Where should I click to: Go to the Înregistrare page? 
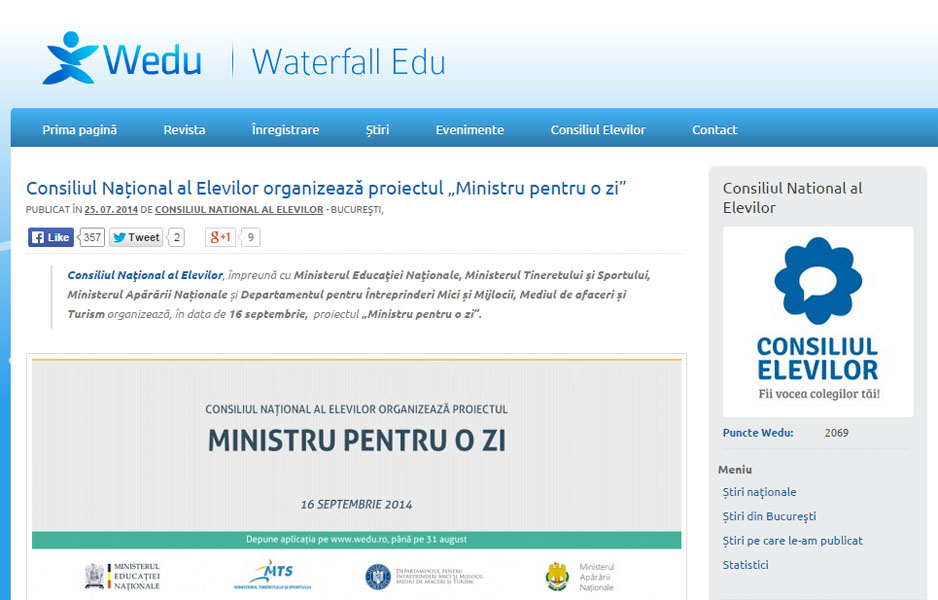coord(285,130)
